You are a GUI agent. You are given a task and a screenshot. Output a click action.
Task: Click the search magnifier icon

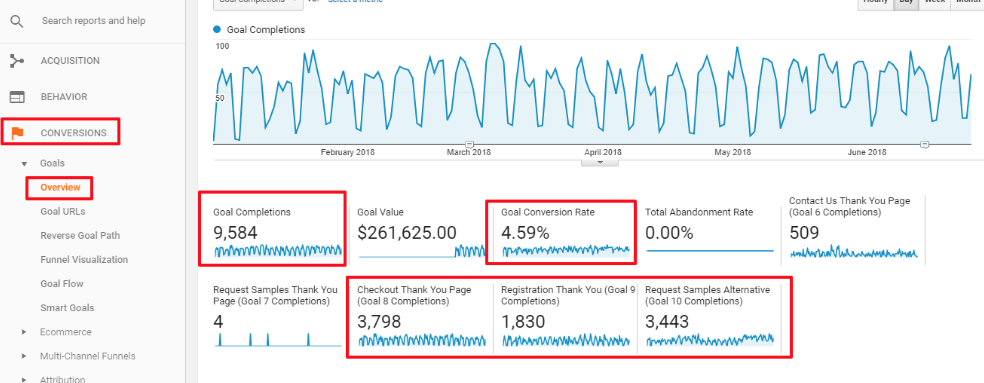click(x=17, y=21)
